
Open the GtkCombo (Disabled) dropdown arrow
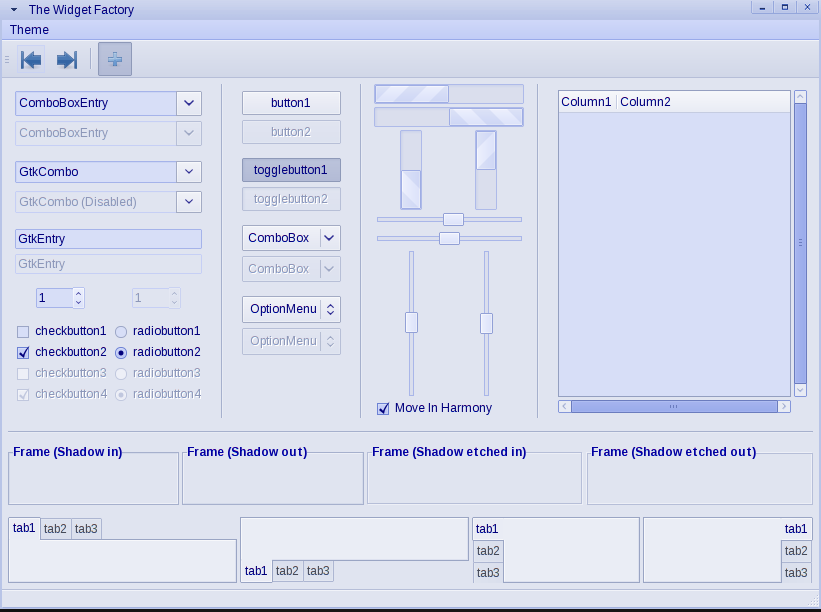point(189,202)
